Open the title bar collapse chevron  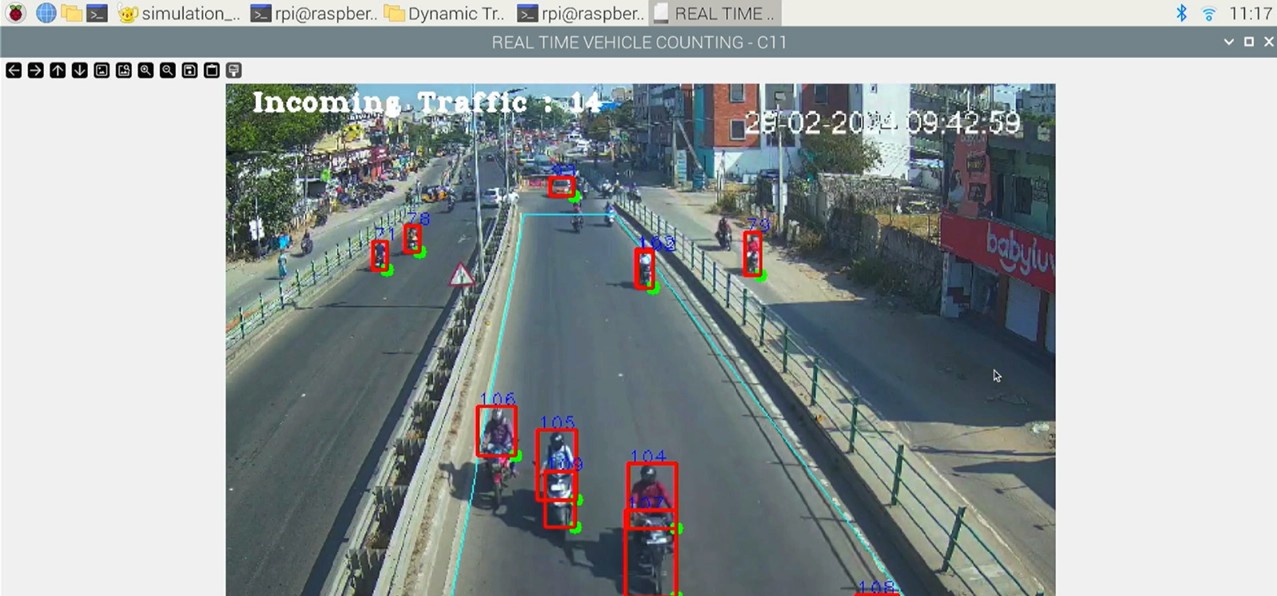[x=1229, y=42]
